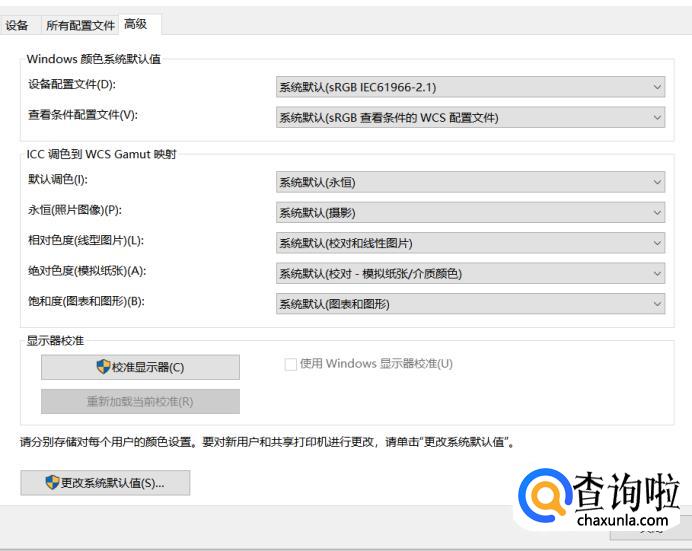
Task: Open the 相对色度(线型图片) dropdown
Action: (x=470, y=243)
